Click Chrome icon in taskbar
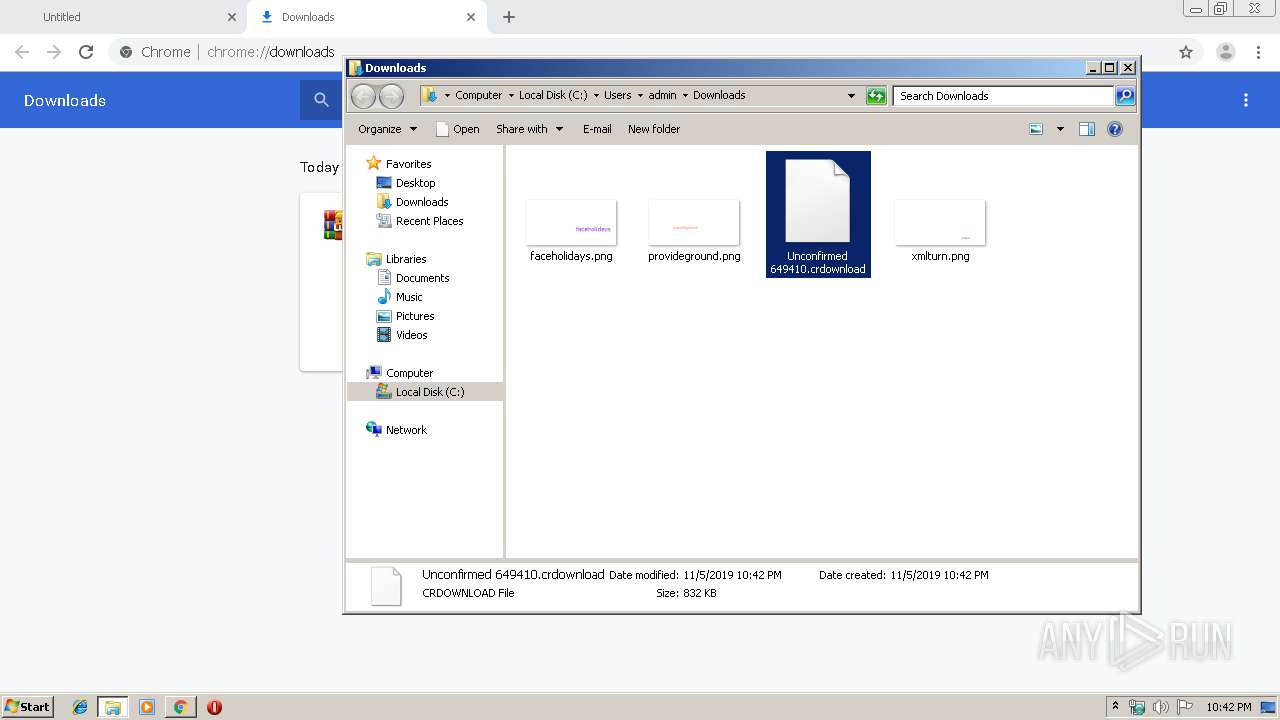 click(180, 707)
